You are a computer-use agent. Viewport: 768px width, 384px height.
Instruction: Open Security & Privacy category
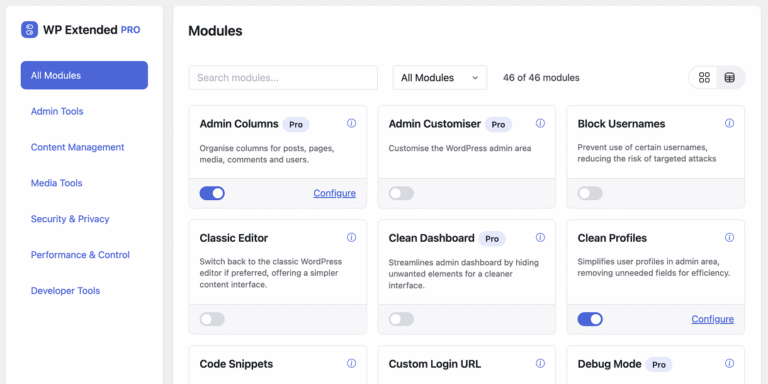point(70,219)
